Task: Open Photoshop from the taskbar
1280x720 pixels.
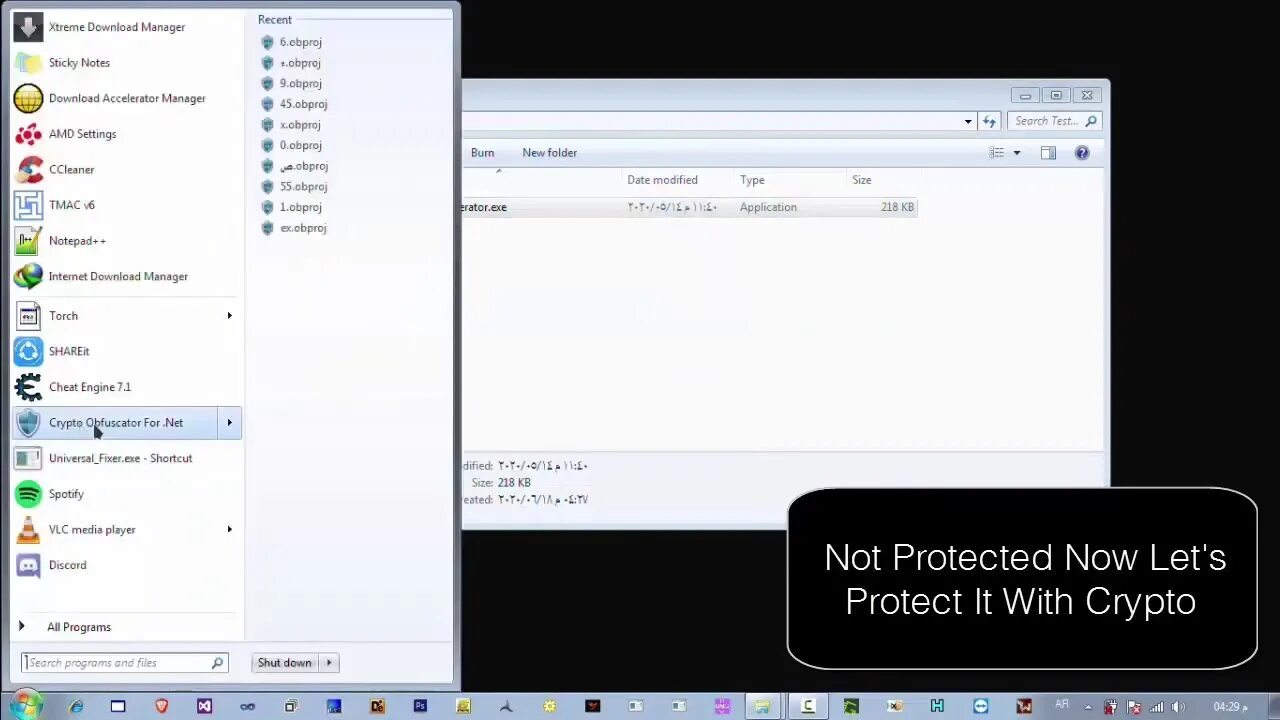Action: tap(420, 706)
